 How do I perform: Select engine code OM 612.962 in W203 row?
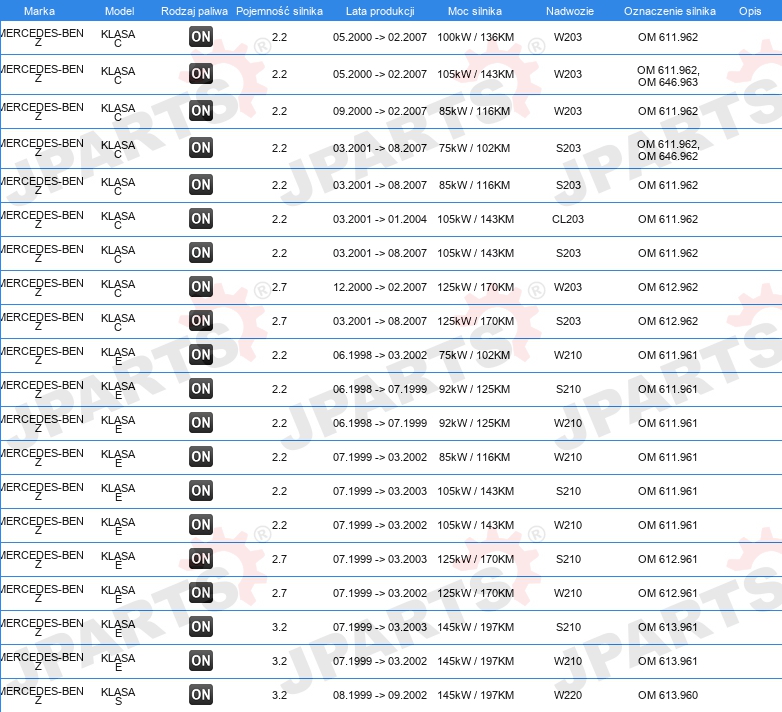[x=668, y=287]
